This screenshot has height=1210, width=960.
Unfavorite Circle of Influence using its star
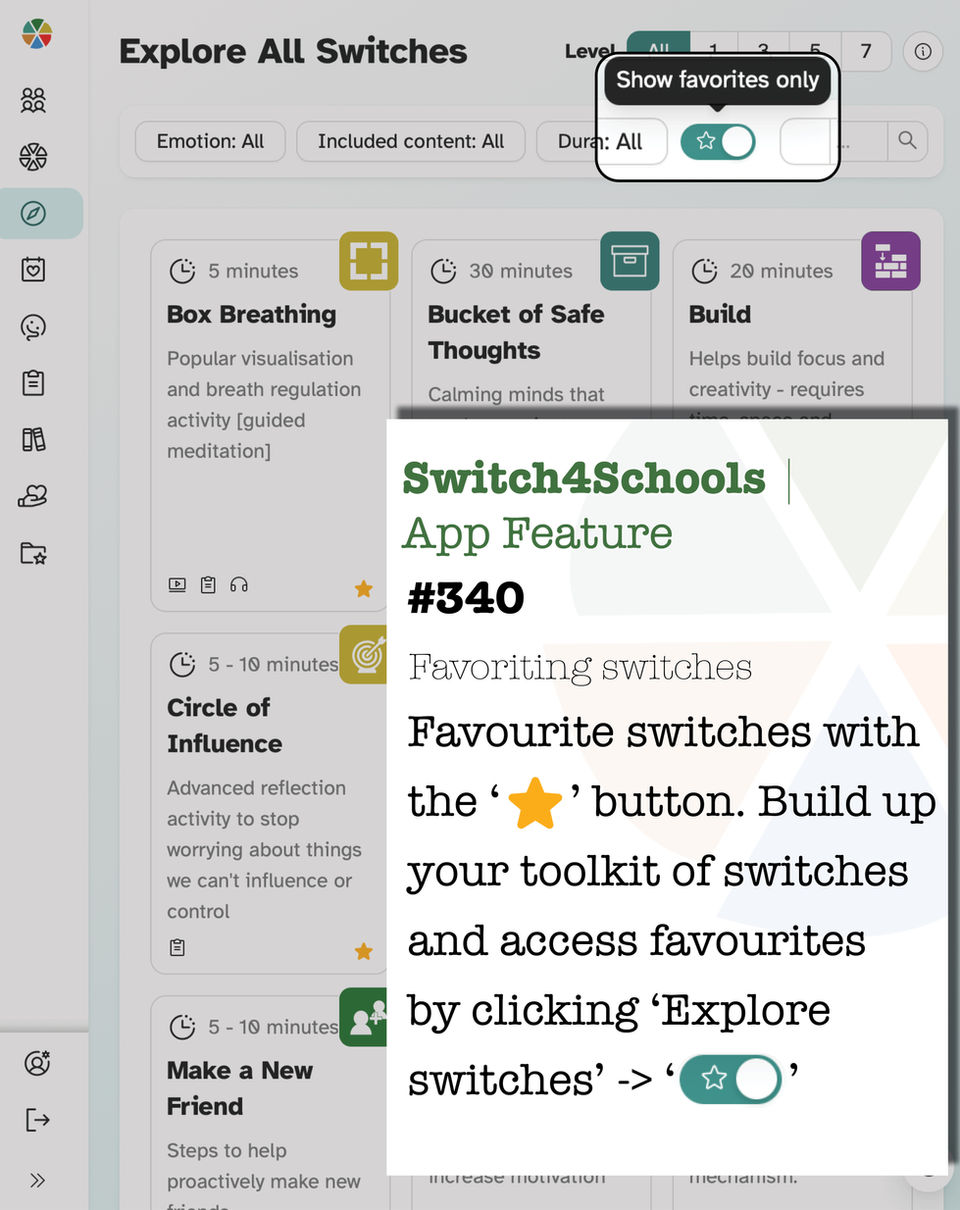point(363,951)
